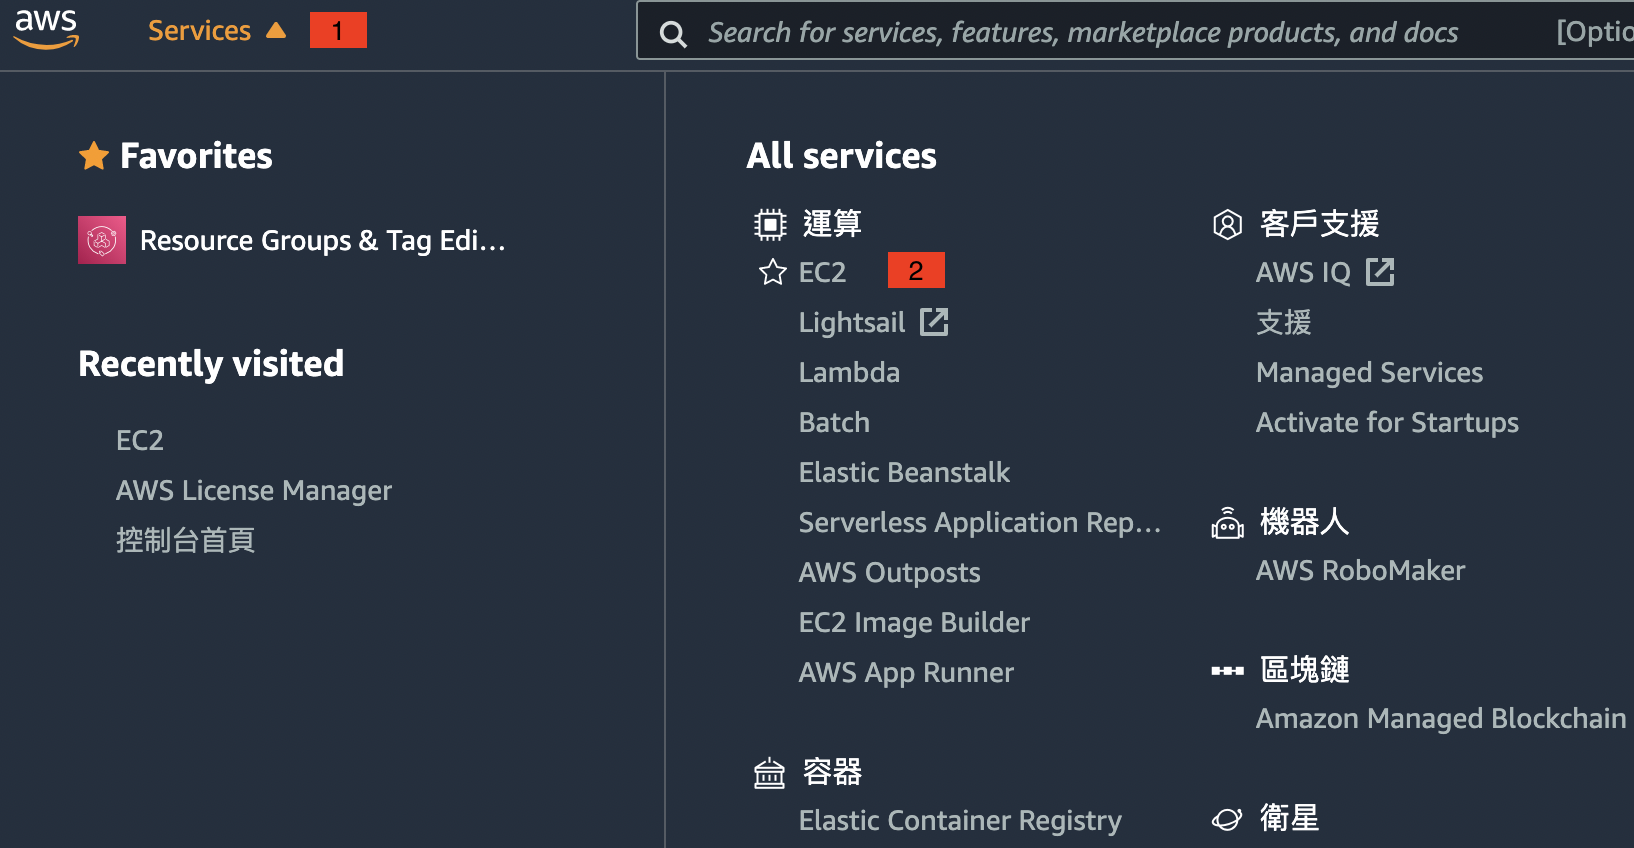Focus the services search field
Image resolution: width=1634 pixels, height=848 pixels.
1135,31
